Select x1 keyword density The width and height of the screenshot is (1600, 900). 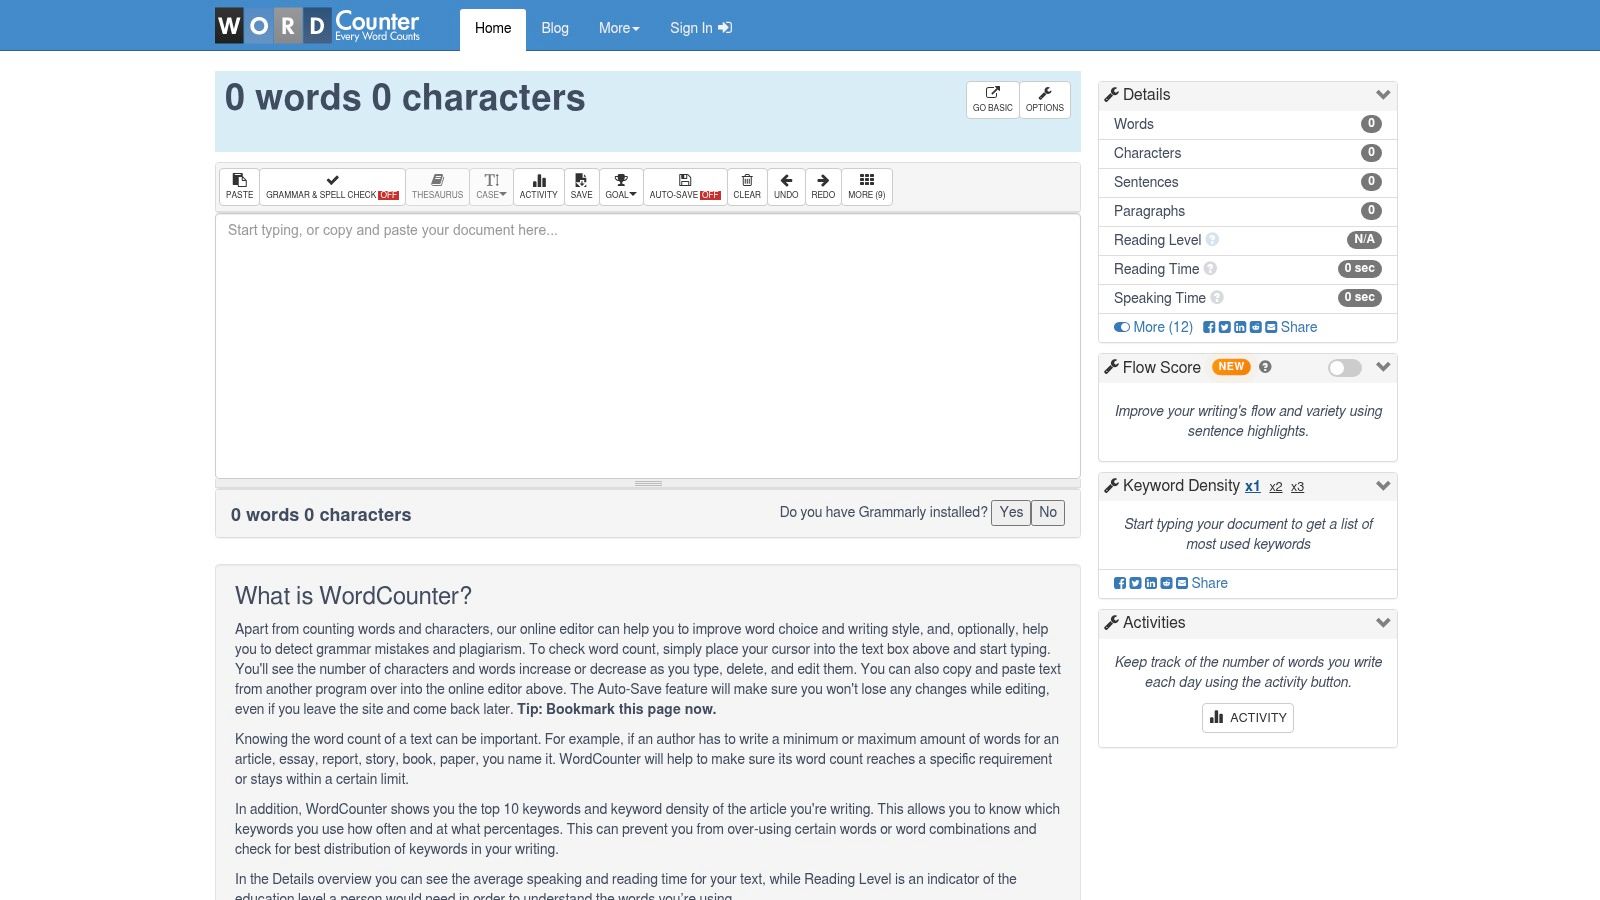tap(1252, 487)
